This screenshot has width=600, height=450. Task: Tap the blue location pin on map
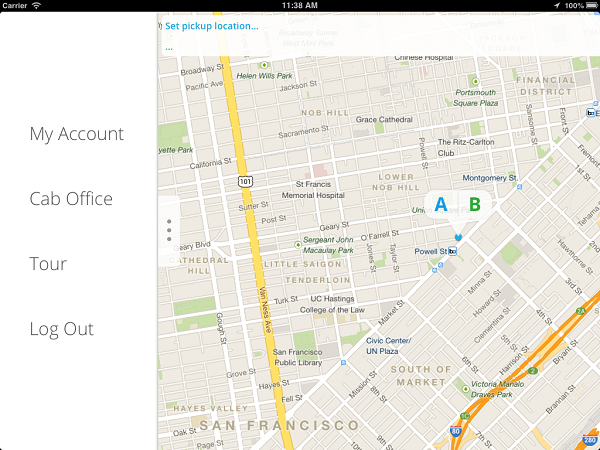click(458, 237)
